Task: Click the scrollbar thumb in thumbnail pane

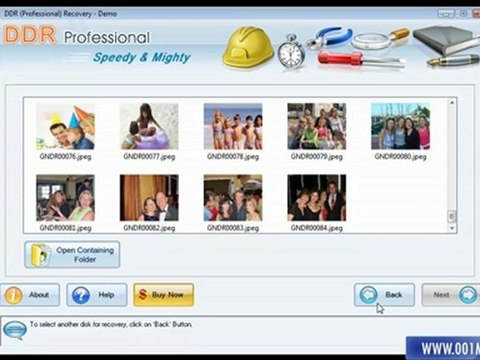Action: tap(452, 216)
